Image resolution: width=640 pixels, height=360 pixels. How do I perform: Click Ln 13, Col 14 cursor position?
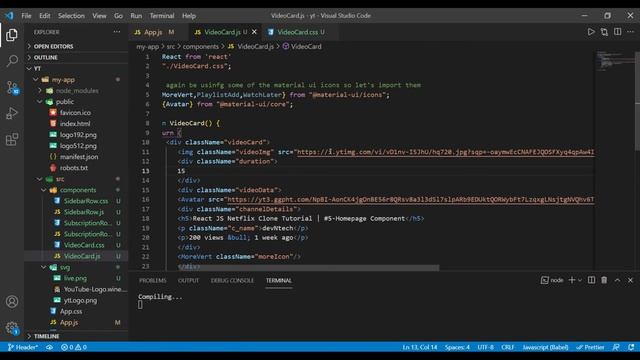pos(420,347)
